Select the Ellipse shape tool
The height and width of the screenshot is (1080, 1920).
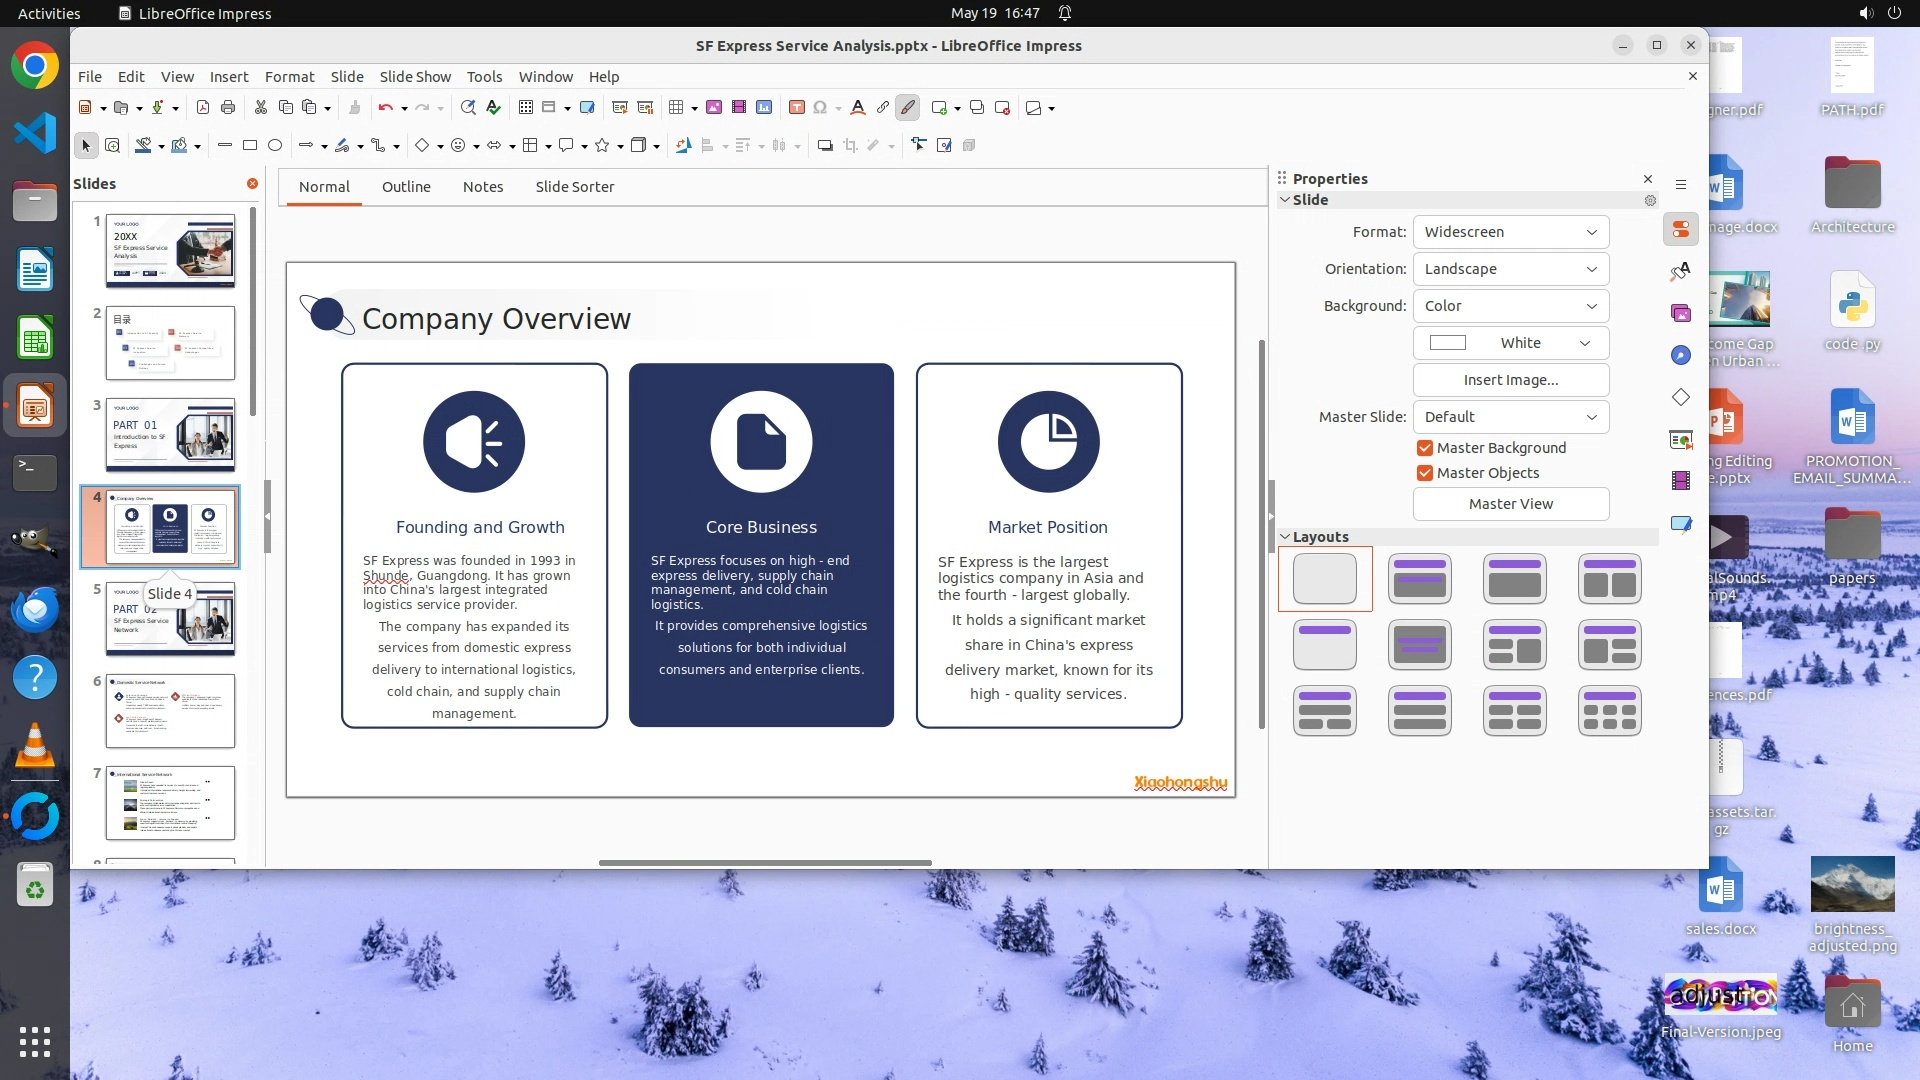click(275, 146)
